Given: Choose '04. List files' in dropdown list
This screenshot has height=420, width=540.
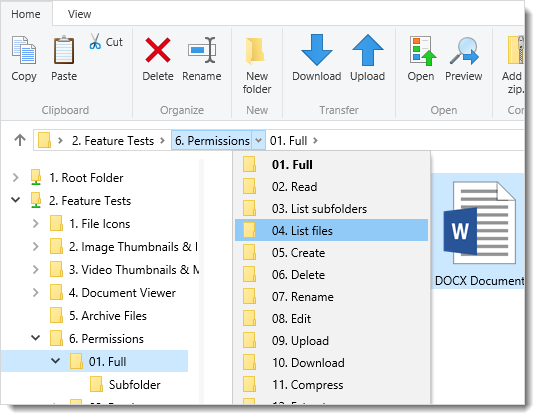Looking at the screenshot, I should click(331, 230).
